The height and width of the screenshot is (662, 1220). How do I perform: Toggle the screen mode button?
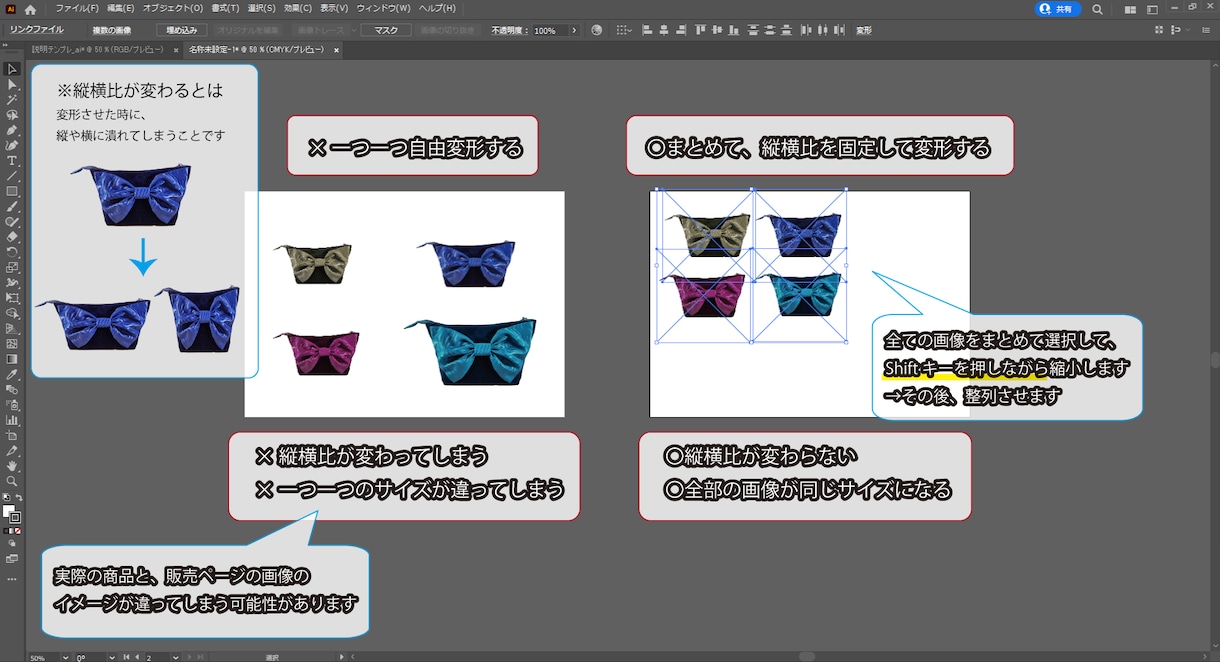click(x=12, y=559)
